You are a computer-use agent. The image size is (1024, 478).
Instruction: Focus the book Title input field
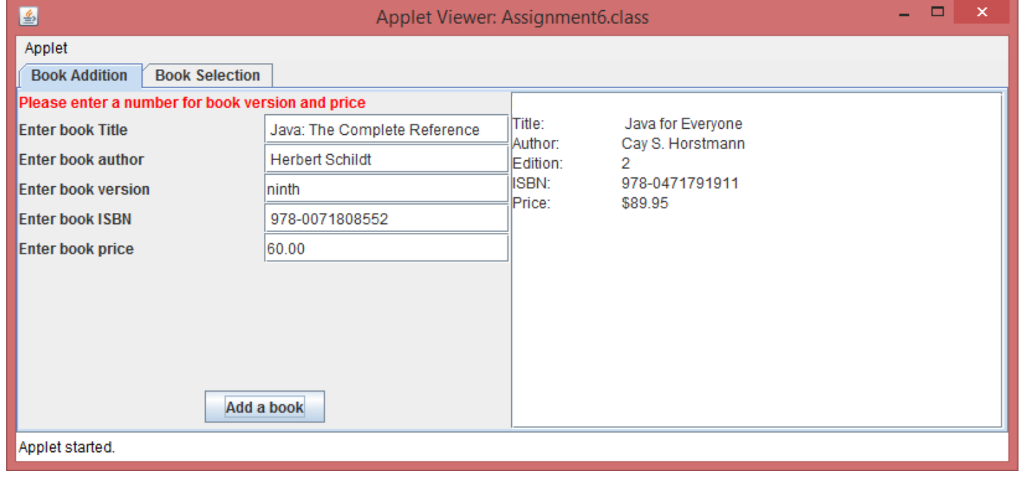pos(387,129)
